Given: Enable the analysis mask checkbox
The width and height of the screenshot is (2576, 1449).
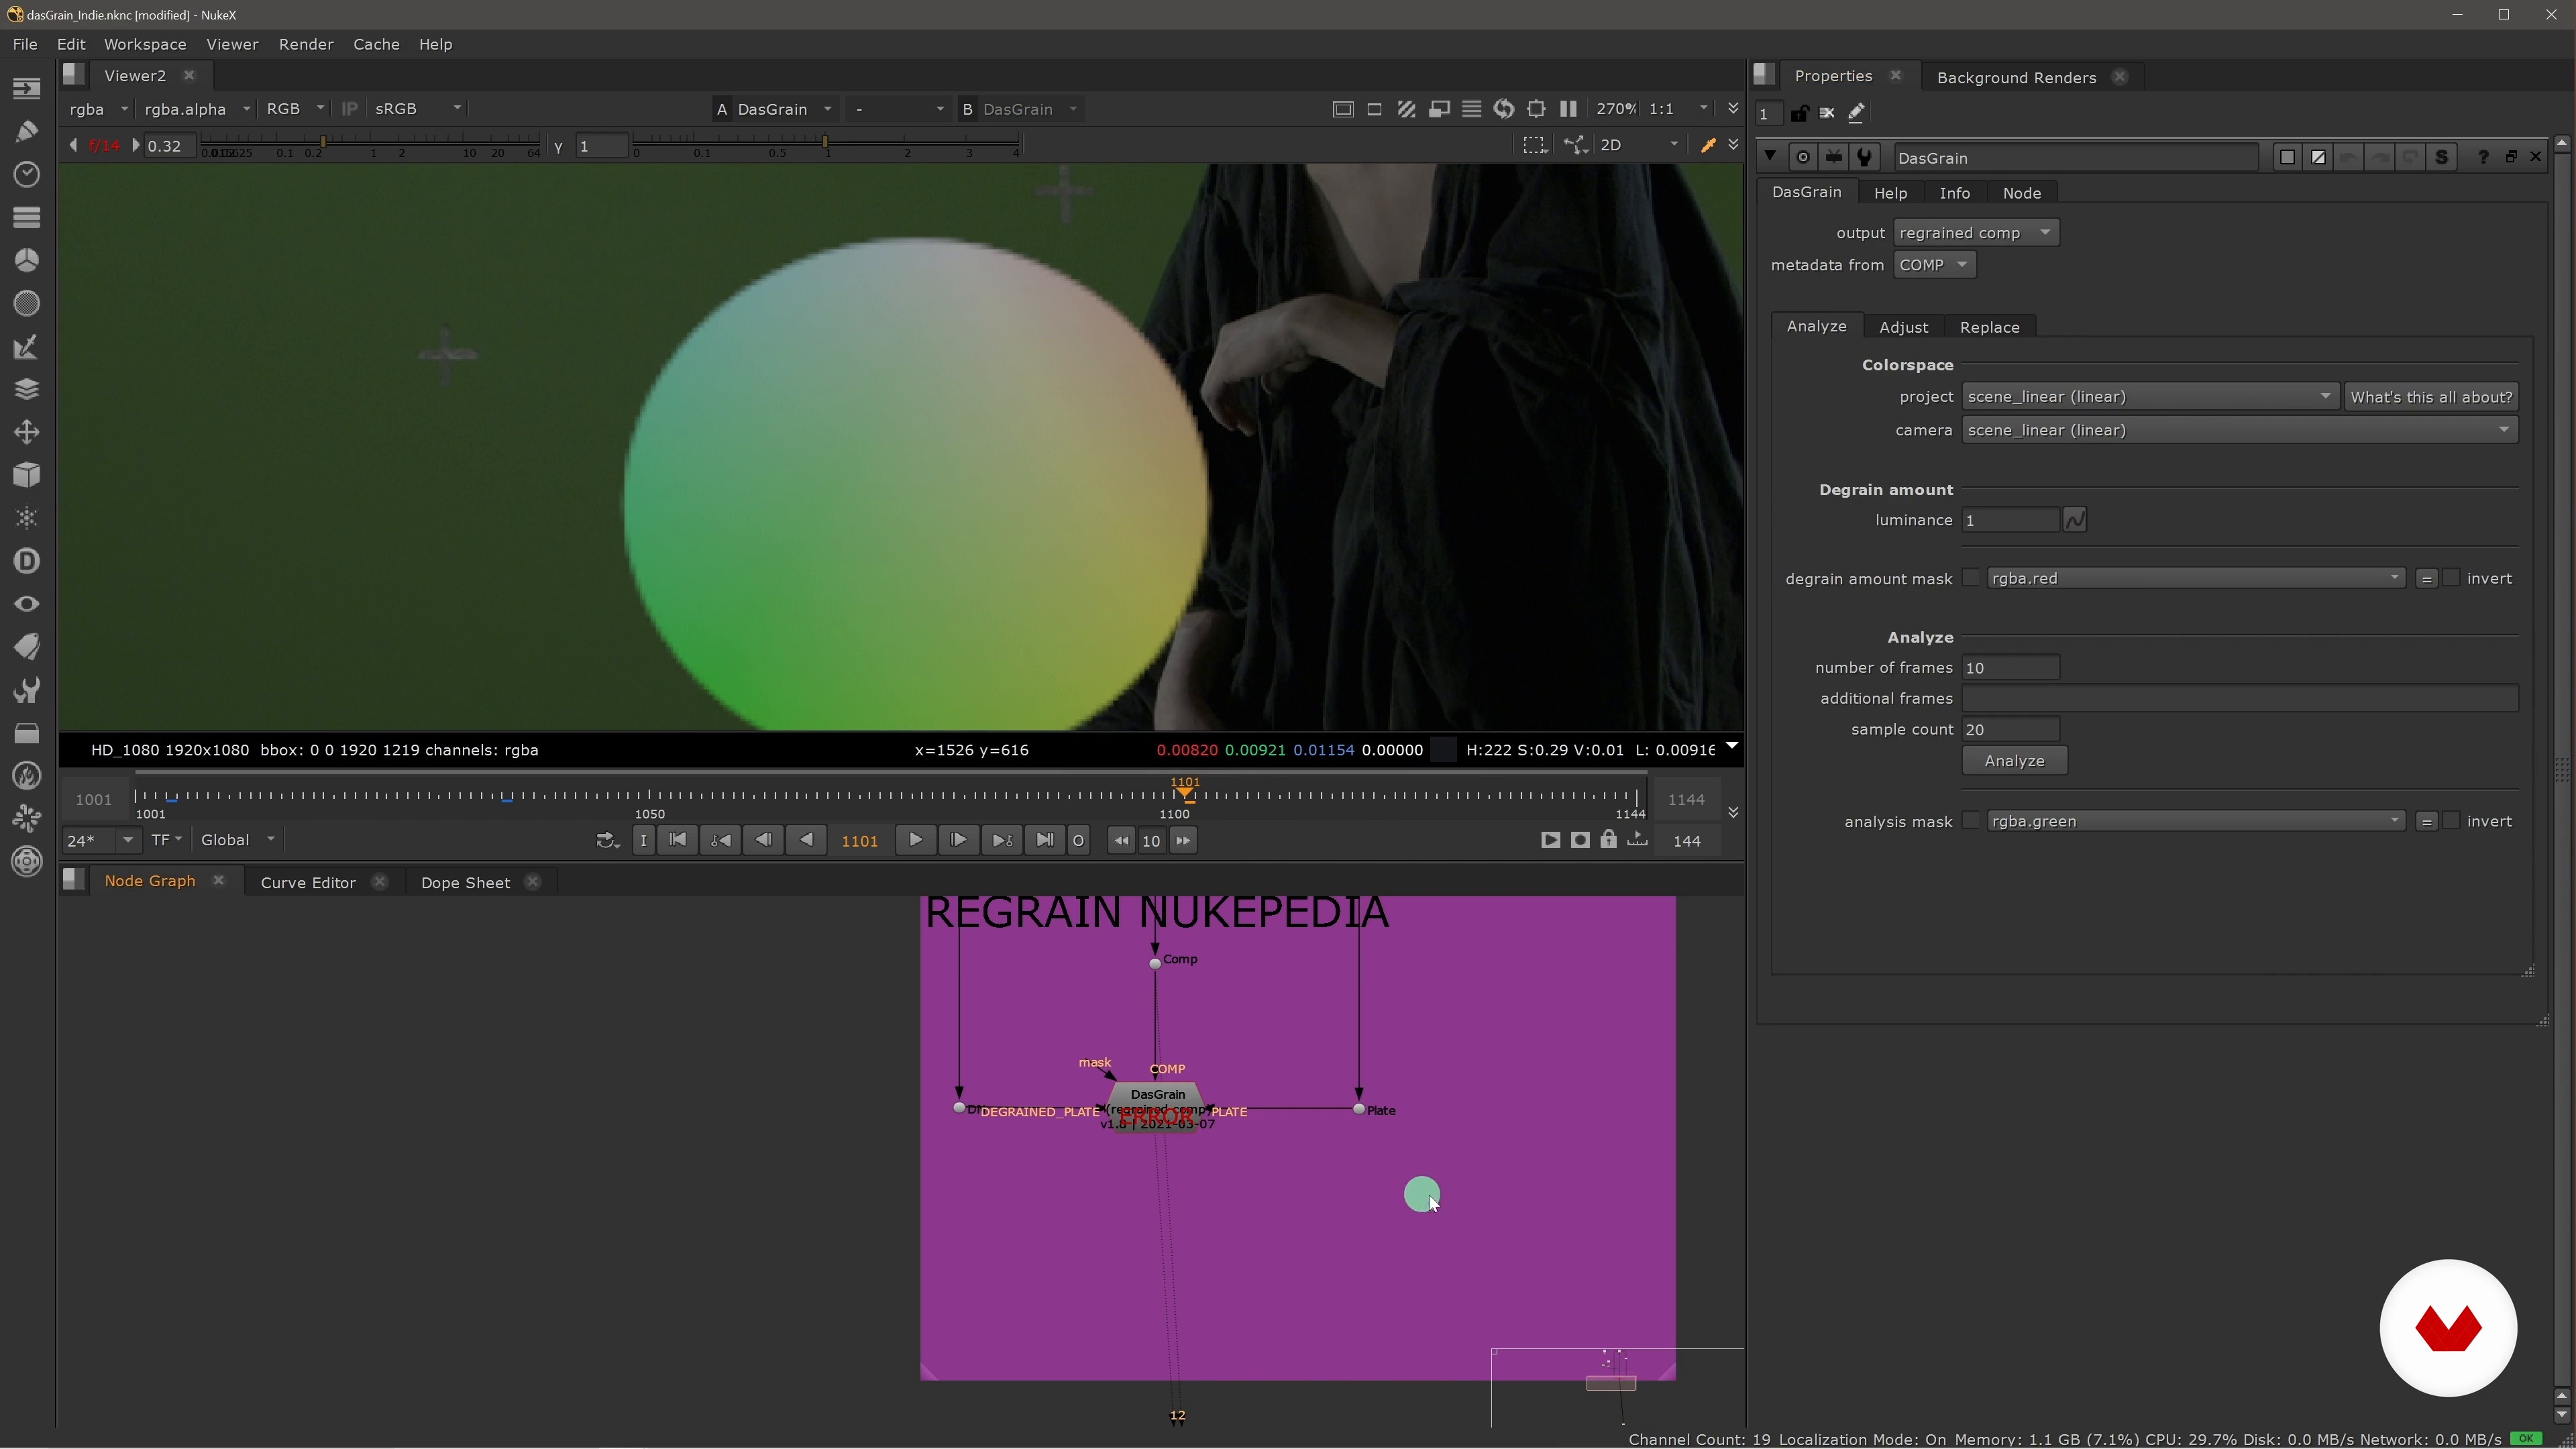Looking at the screenshot, I should click(x=1971, y=821).
